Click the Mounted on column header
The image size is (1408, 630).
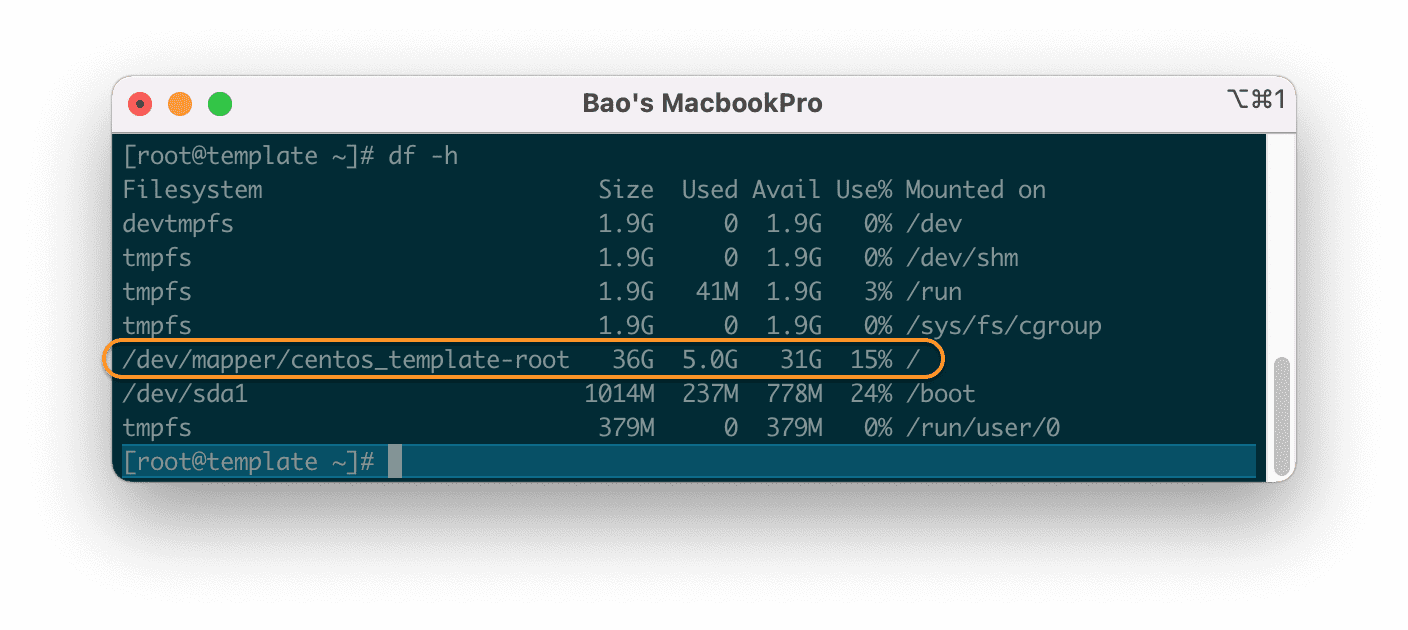975,190
